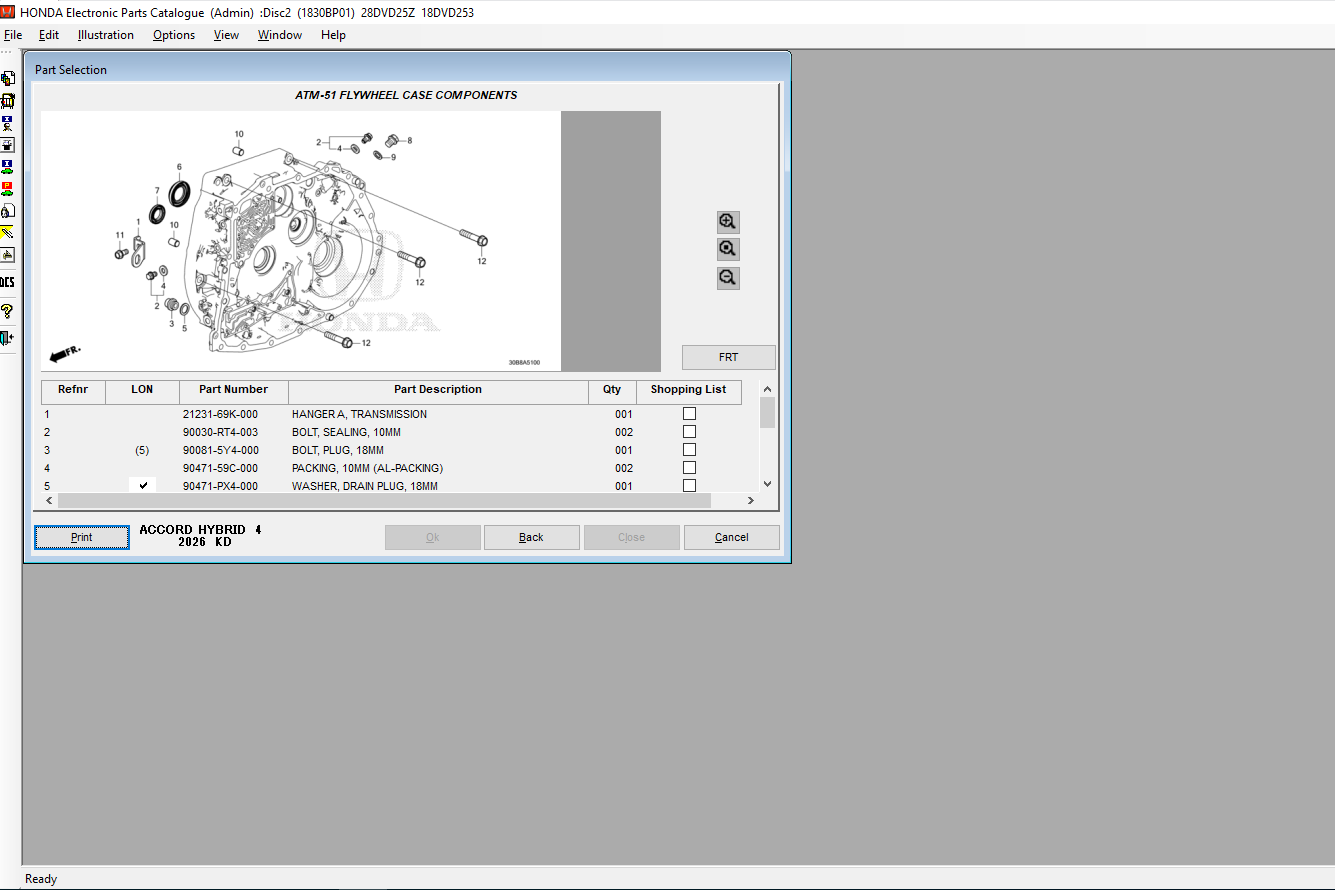Screen dimensions: 1335x890
Task: Click the PACKING, 10MM (AL-PACKING) description
Action: point(367,468)
